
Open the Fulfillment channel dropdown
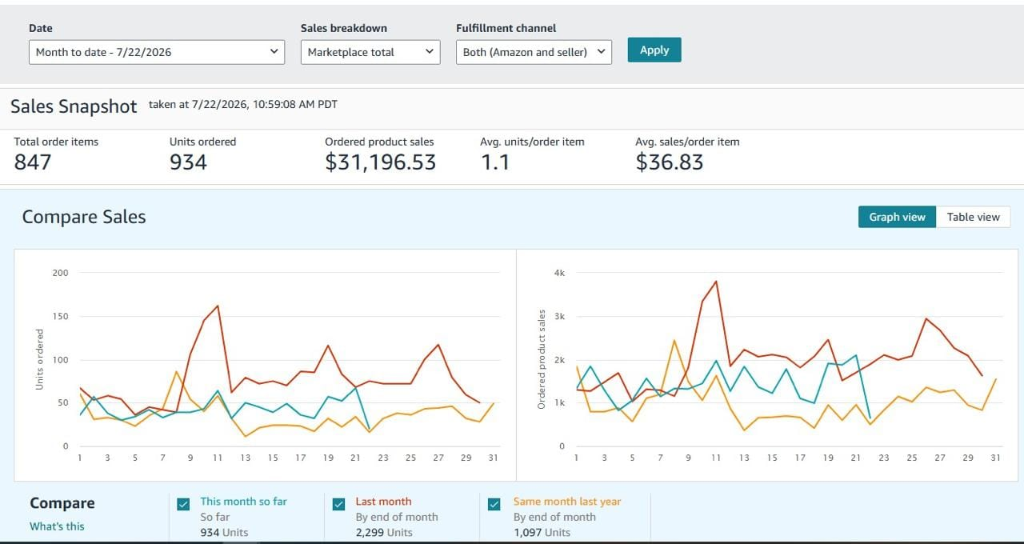pos(534,52)
